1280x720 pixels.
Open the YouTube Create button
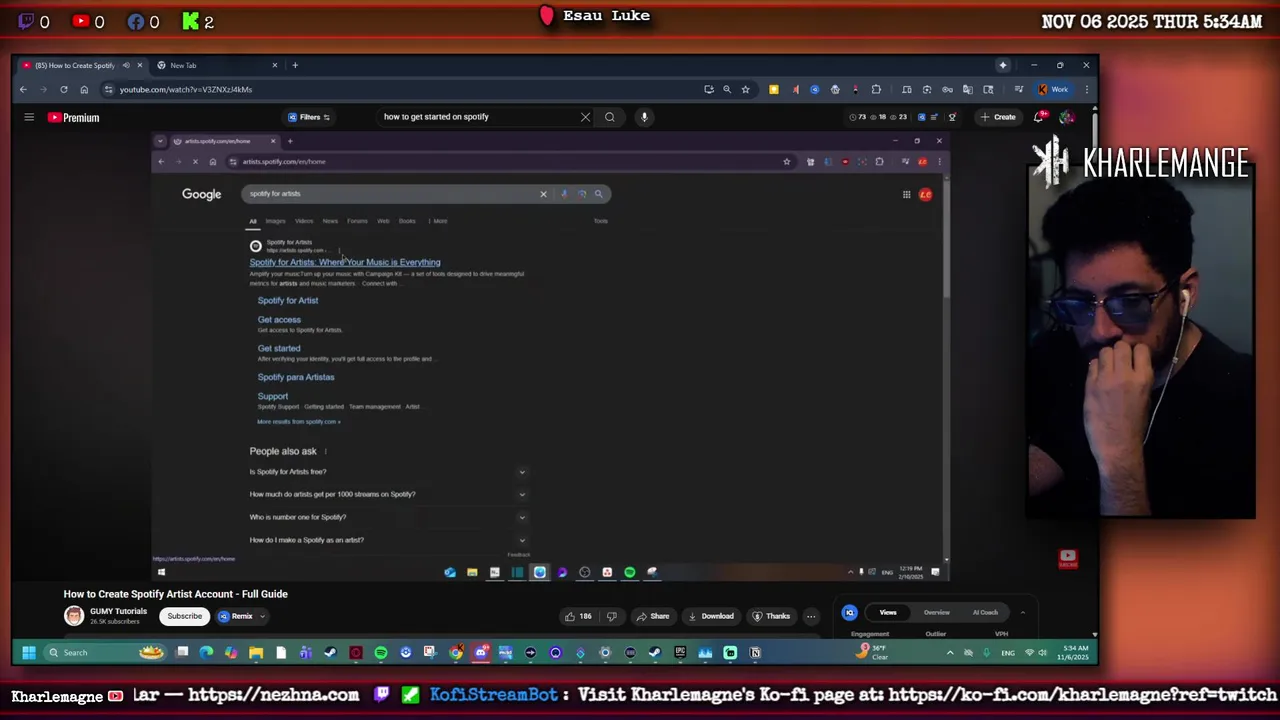click(998, 117)
